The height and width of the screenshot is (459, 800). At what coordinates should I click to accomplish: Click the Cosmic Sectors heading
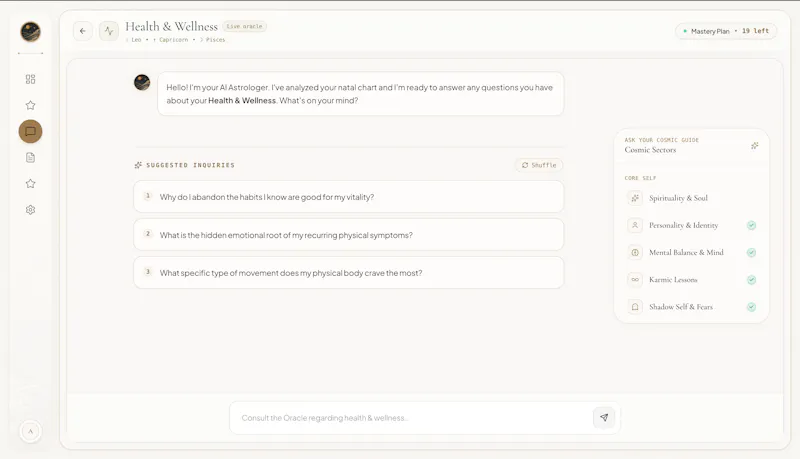coord(650,150)
